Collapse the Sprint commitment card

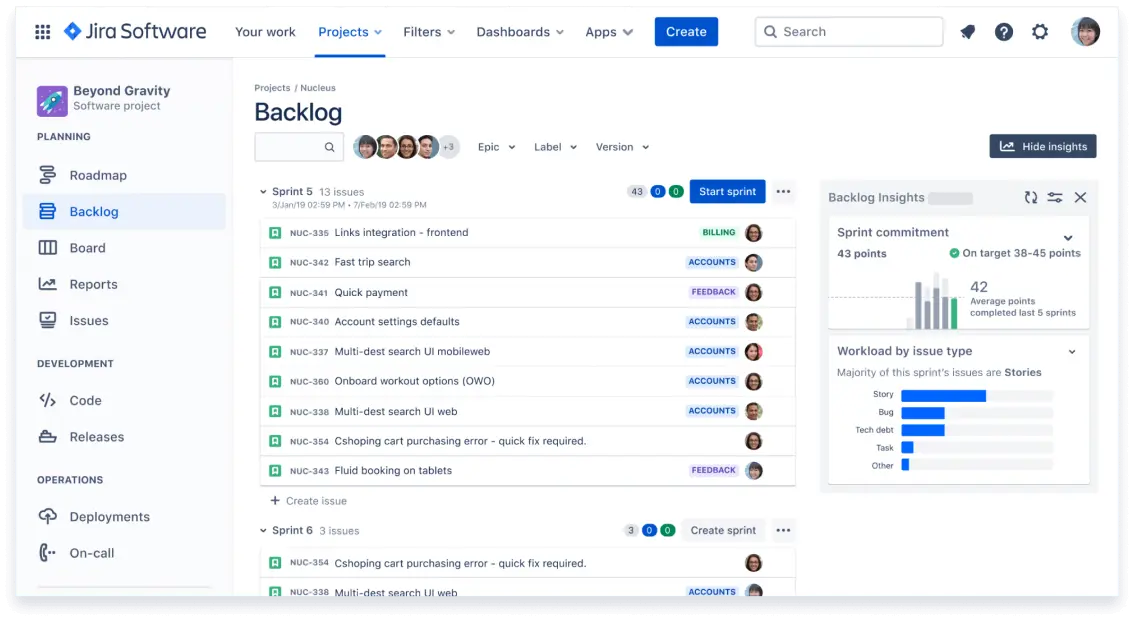click(x=1068, y=238)
